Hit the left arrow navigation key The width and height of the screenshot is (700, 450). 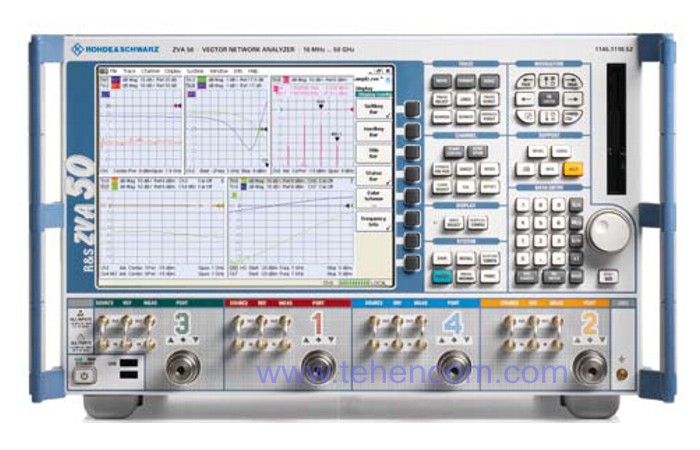525,99
